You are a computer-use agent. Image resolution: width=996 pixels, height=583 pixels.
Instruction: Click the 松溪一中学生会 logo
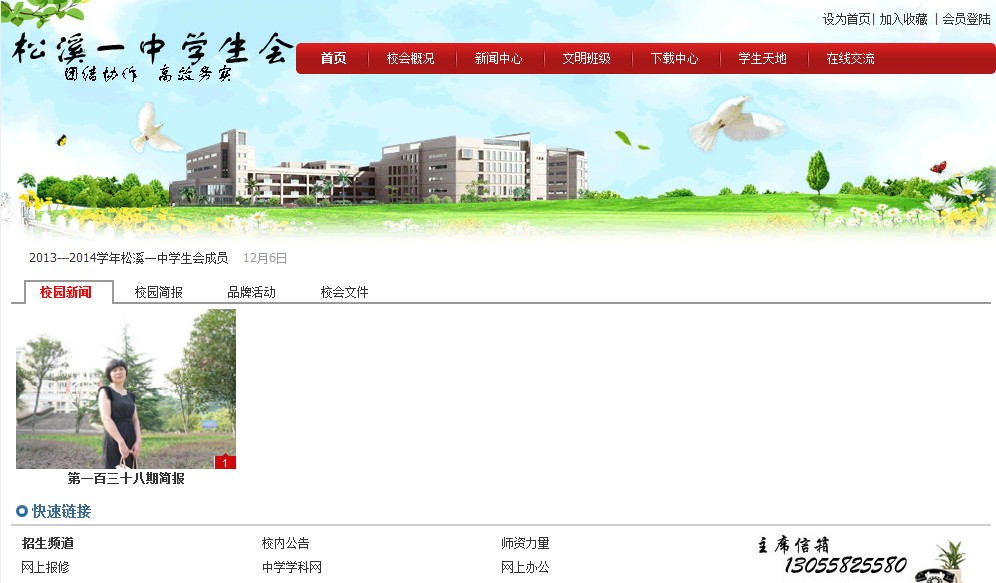[150, 57]
